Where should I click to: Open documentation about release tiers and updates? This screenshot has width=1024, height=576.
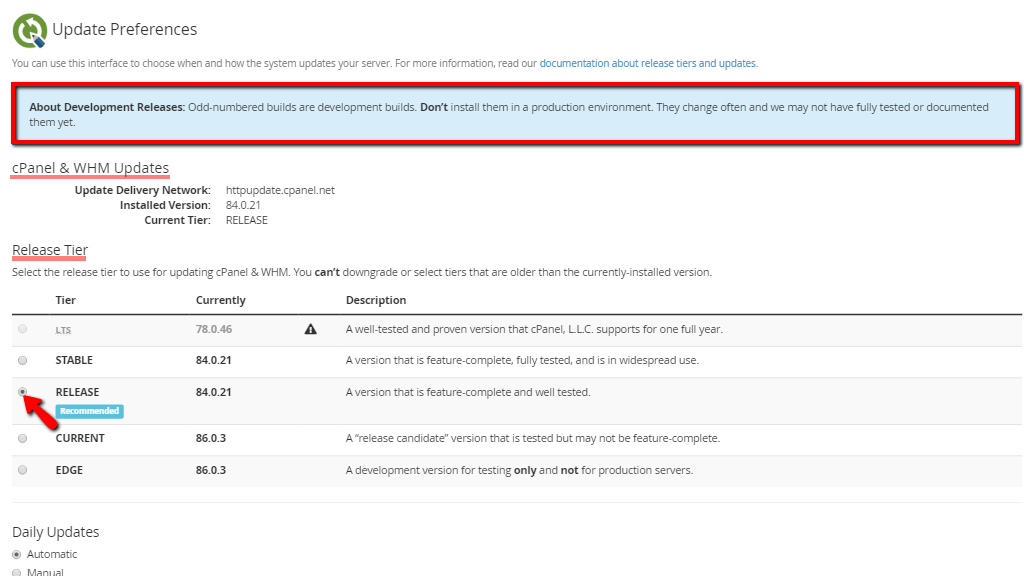point(648,63)
